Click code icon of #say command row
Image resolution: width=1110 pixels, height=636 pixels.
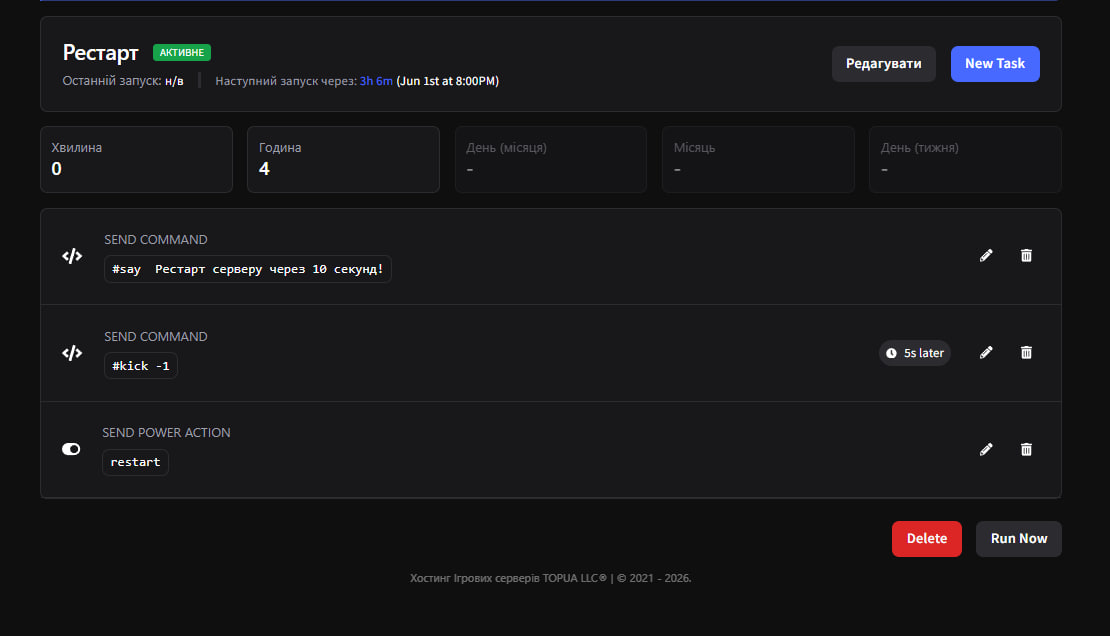(x=72, y=256)
